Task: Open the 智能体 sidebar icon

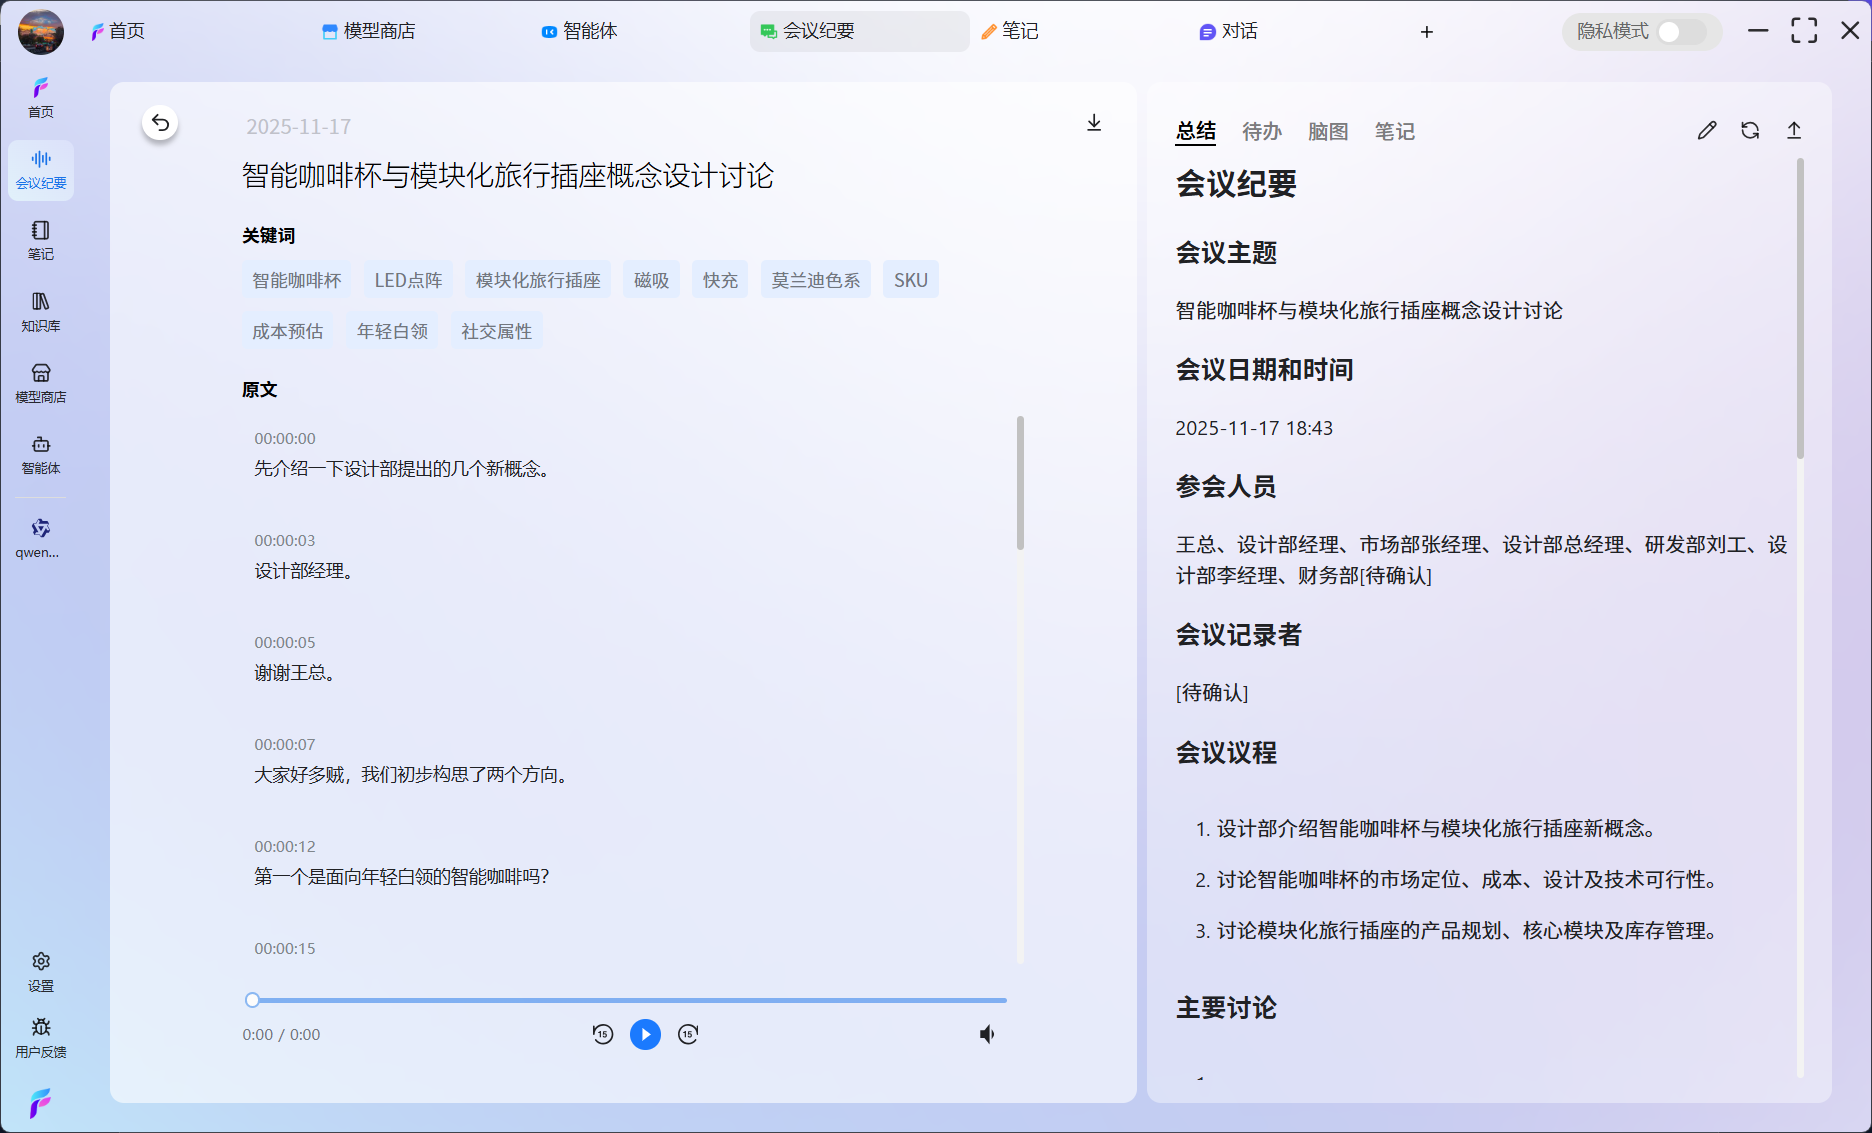Action: (40, 453)
